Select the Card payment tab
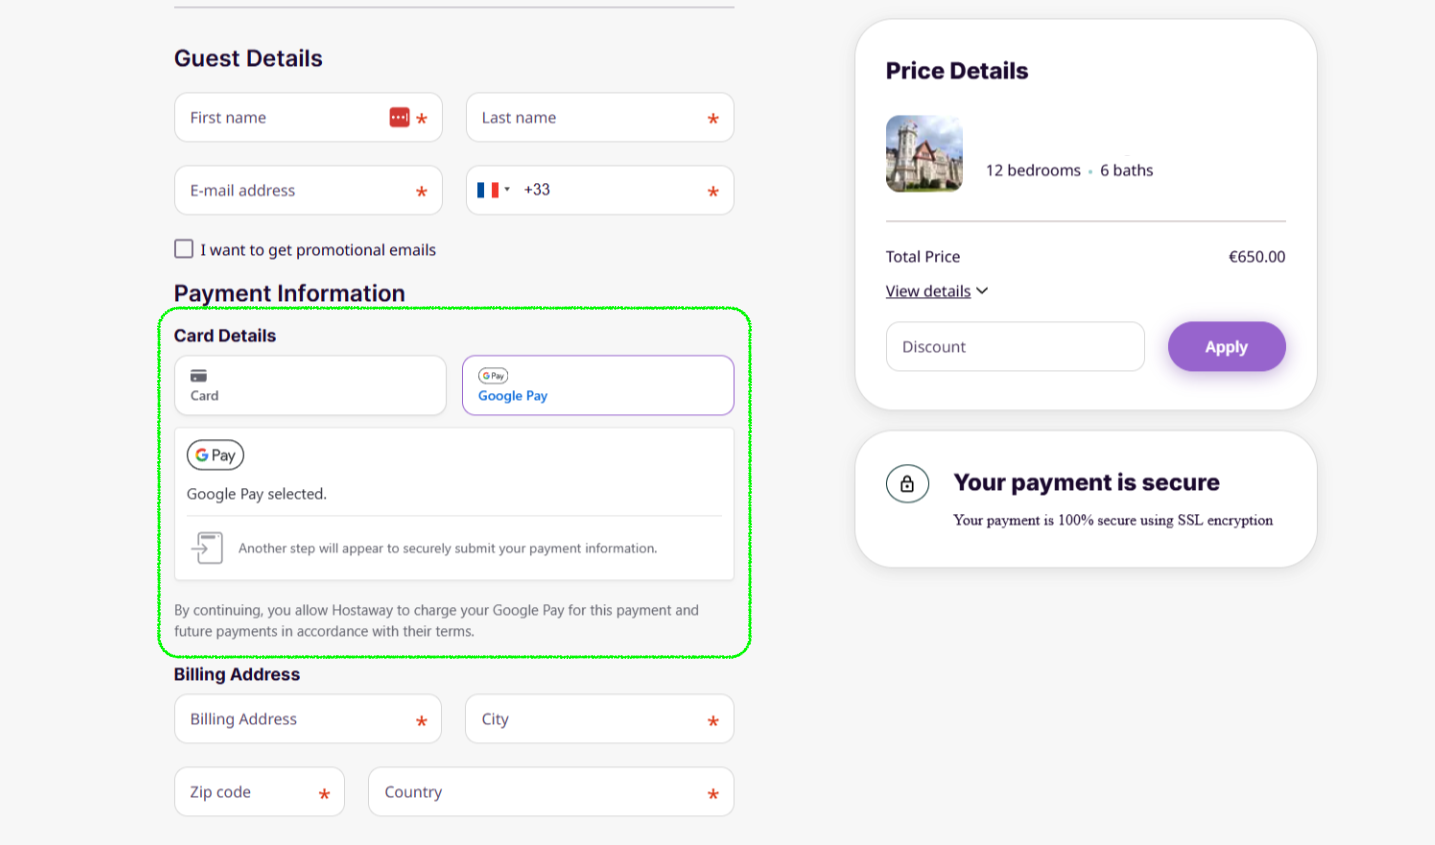The height and width of the screenshot is (845, 1435). click(310, 385)
